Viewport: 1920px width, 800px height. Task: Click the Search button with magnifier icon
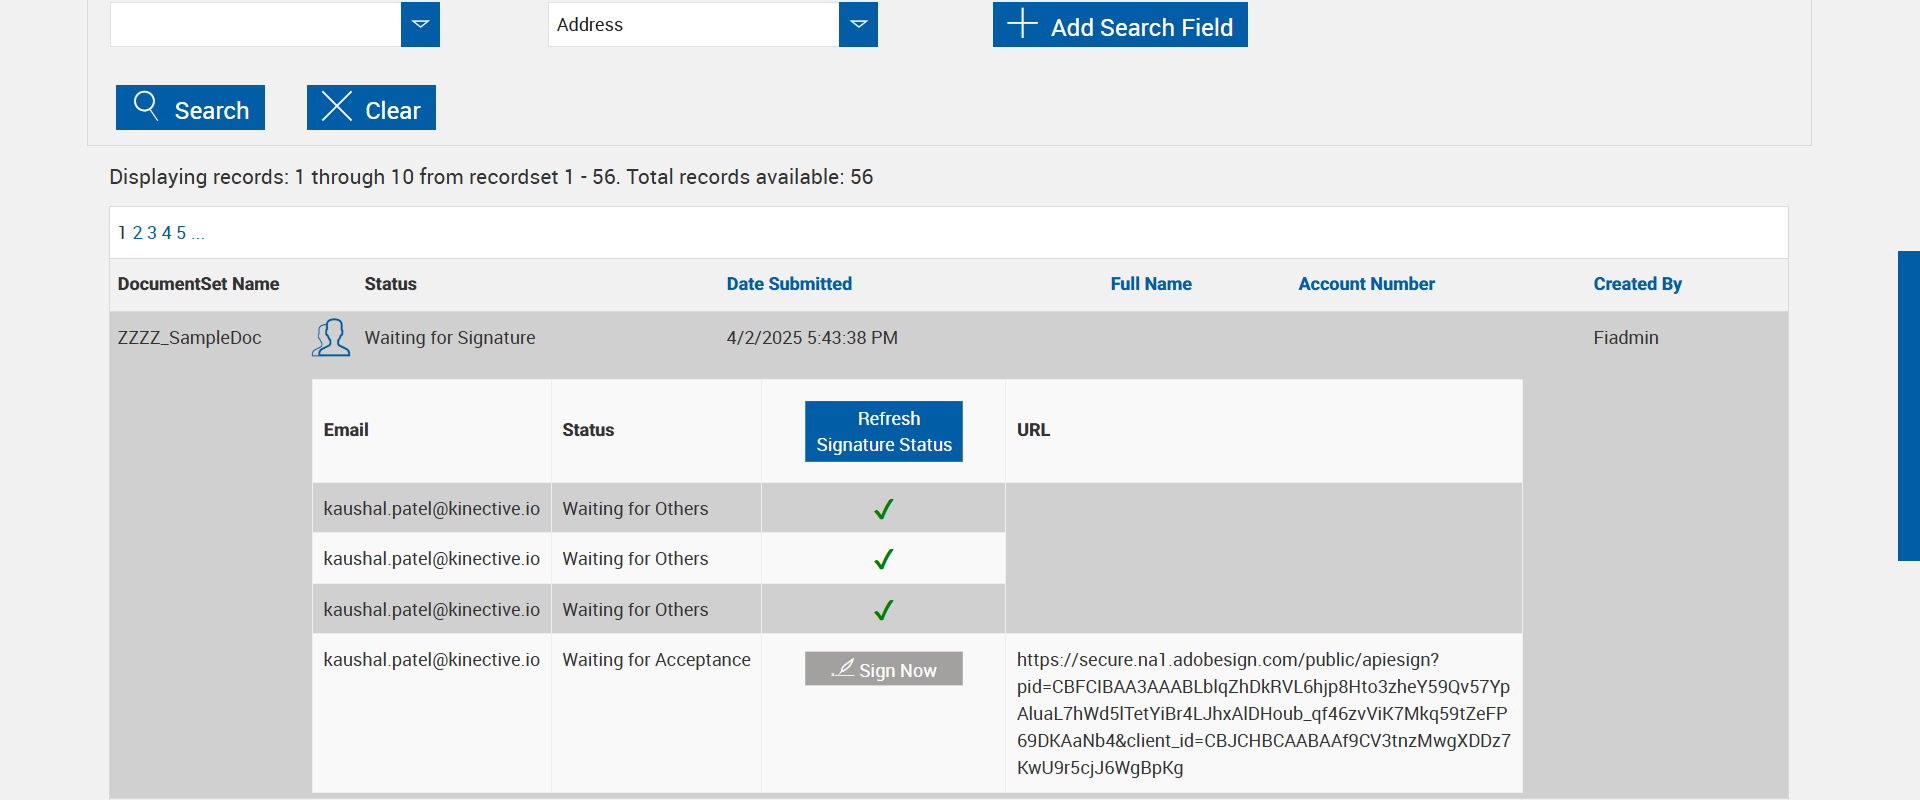pos(190,108)
